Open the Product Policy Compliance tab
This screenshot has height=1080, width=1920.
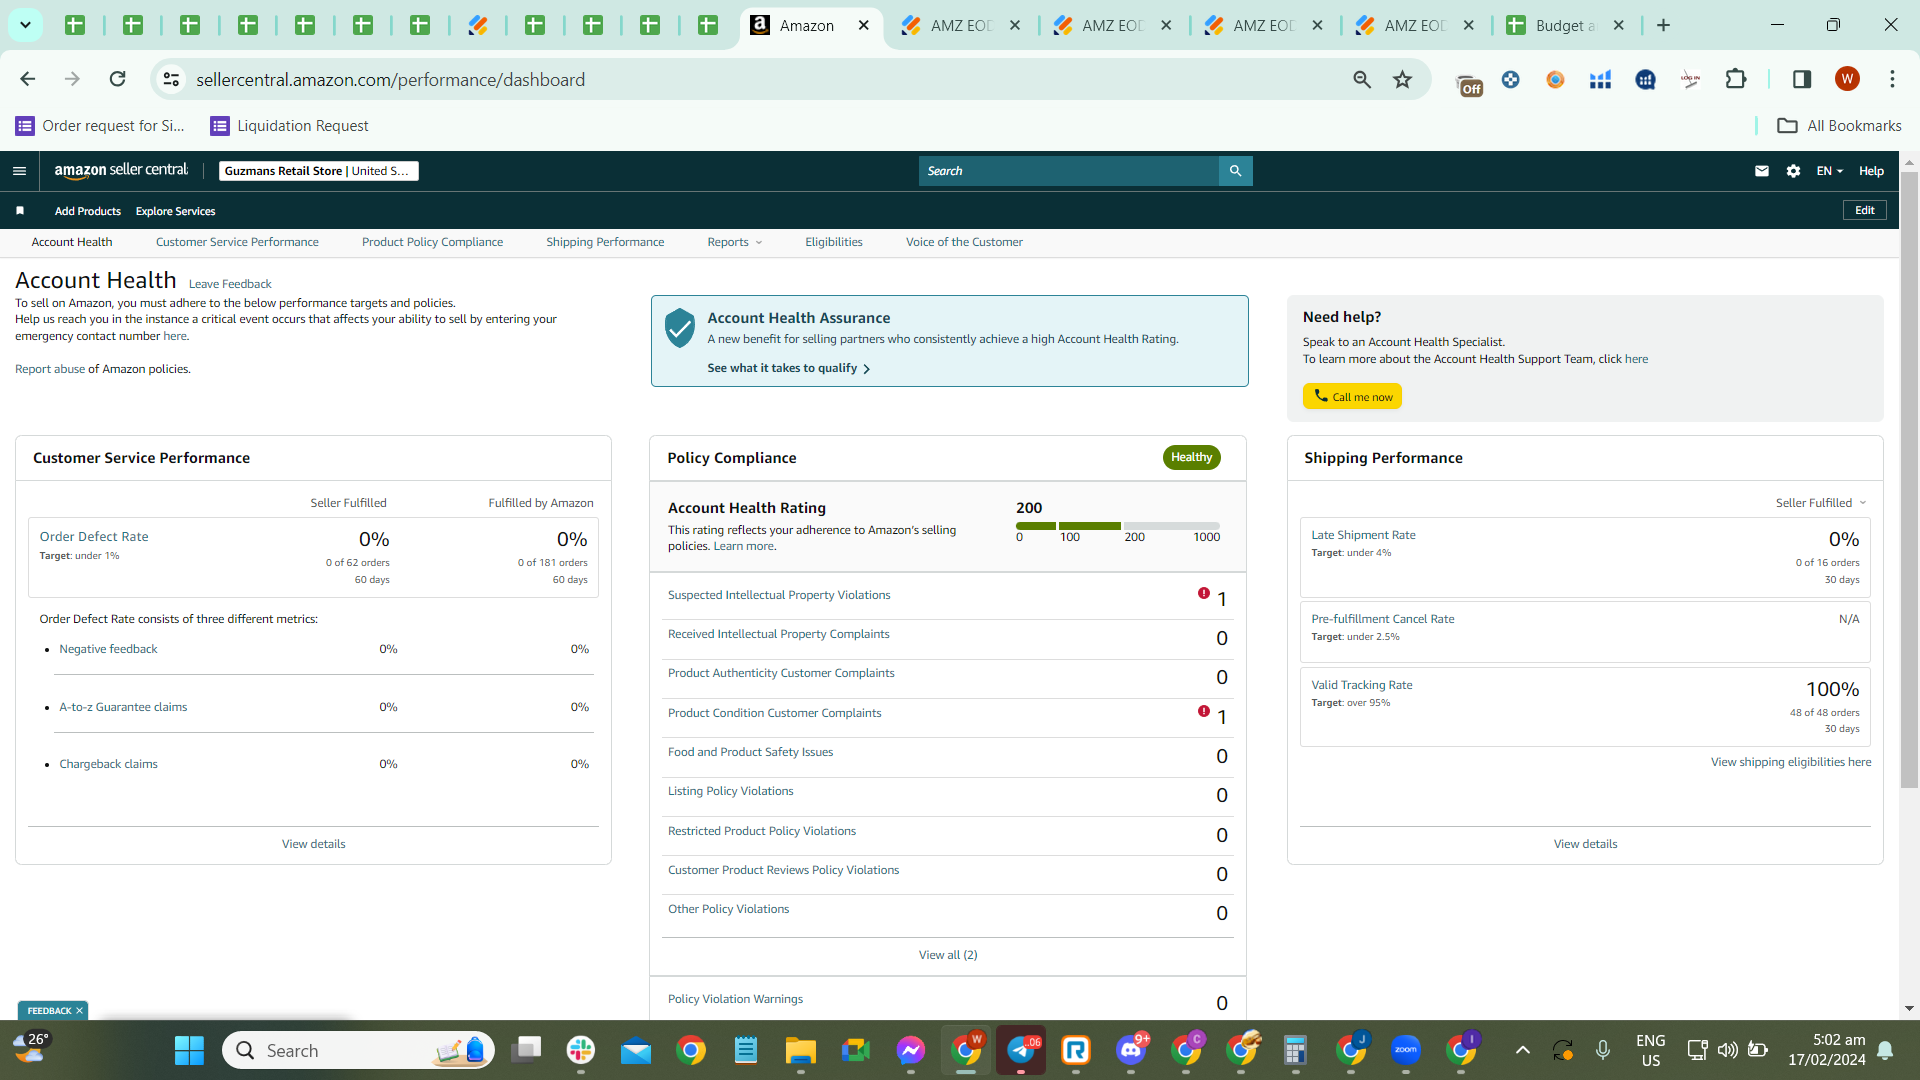tap(432, 242)
